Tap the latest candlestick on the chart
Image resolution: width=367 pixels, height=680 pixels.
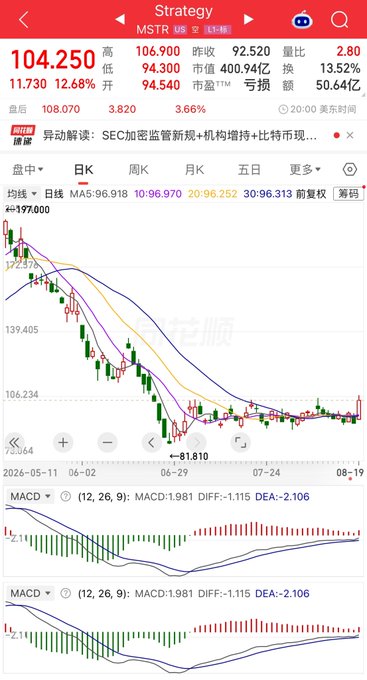pos(359,408)
